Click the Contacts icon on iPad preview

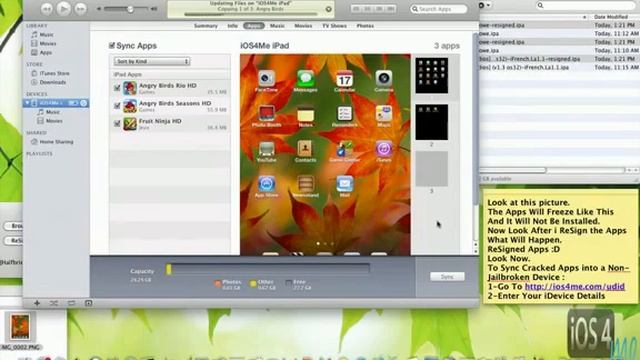[x=305, y=149]
